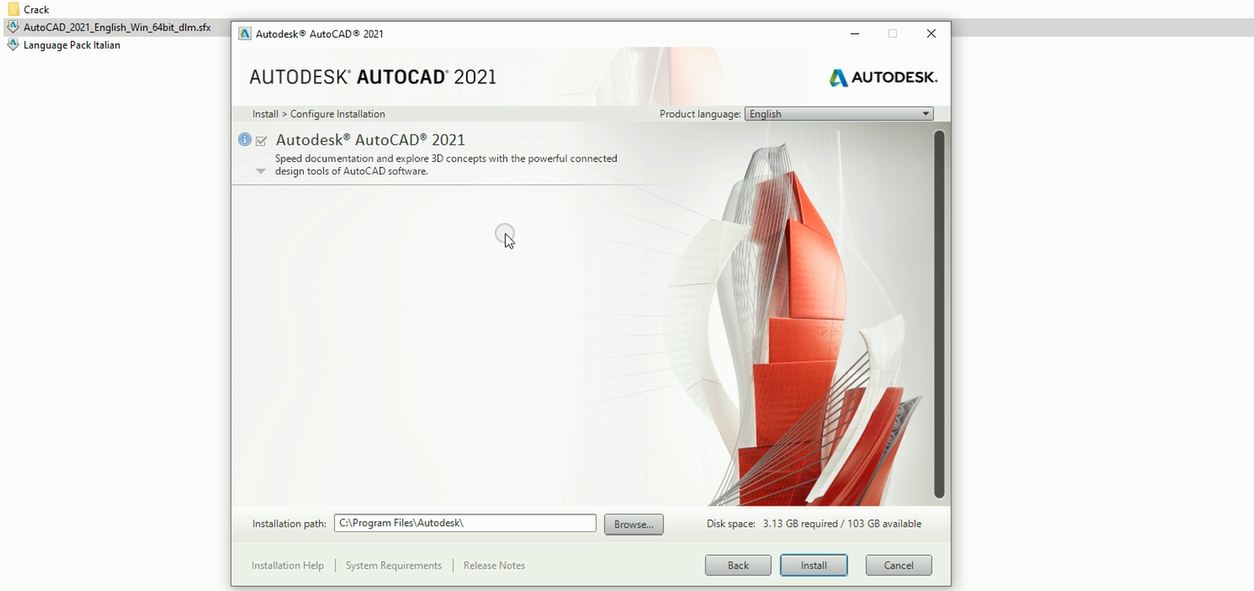1254x591 pixels.
Task: Open the Product language dropdown
Action: pyautogui.click(x=840, y=114)
